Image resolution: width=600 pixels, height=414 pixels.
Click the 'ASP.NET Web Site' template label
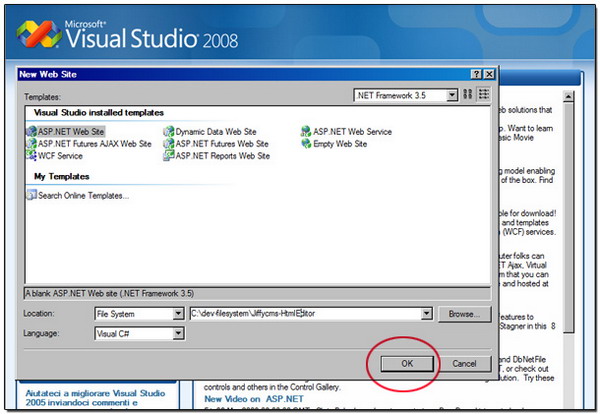(71, 132)
